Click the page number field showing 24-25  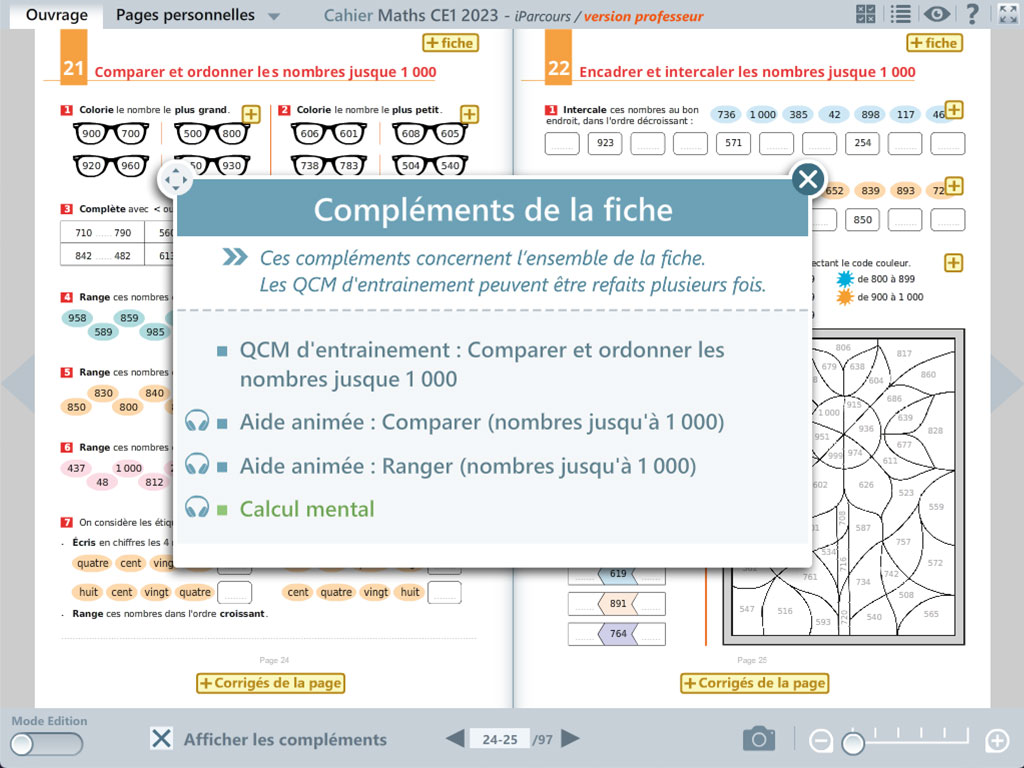click(499, 740)
